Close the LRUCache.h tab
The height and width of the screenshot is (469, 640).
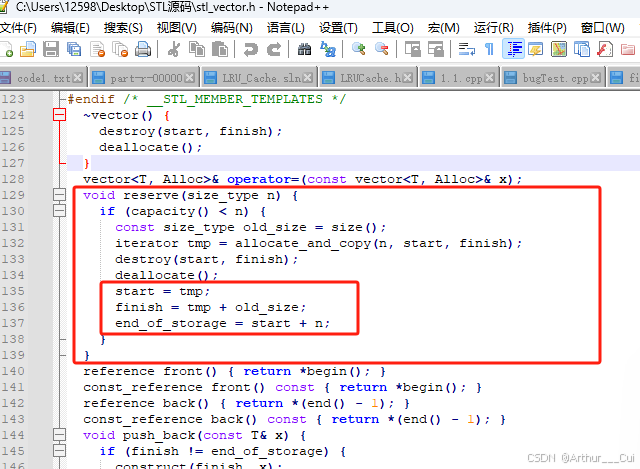pyautogui.click(x=407, y=78)
